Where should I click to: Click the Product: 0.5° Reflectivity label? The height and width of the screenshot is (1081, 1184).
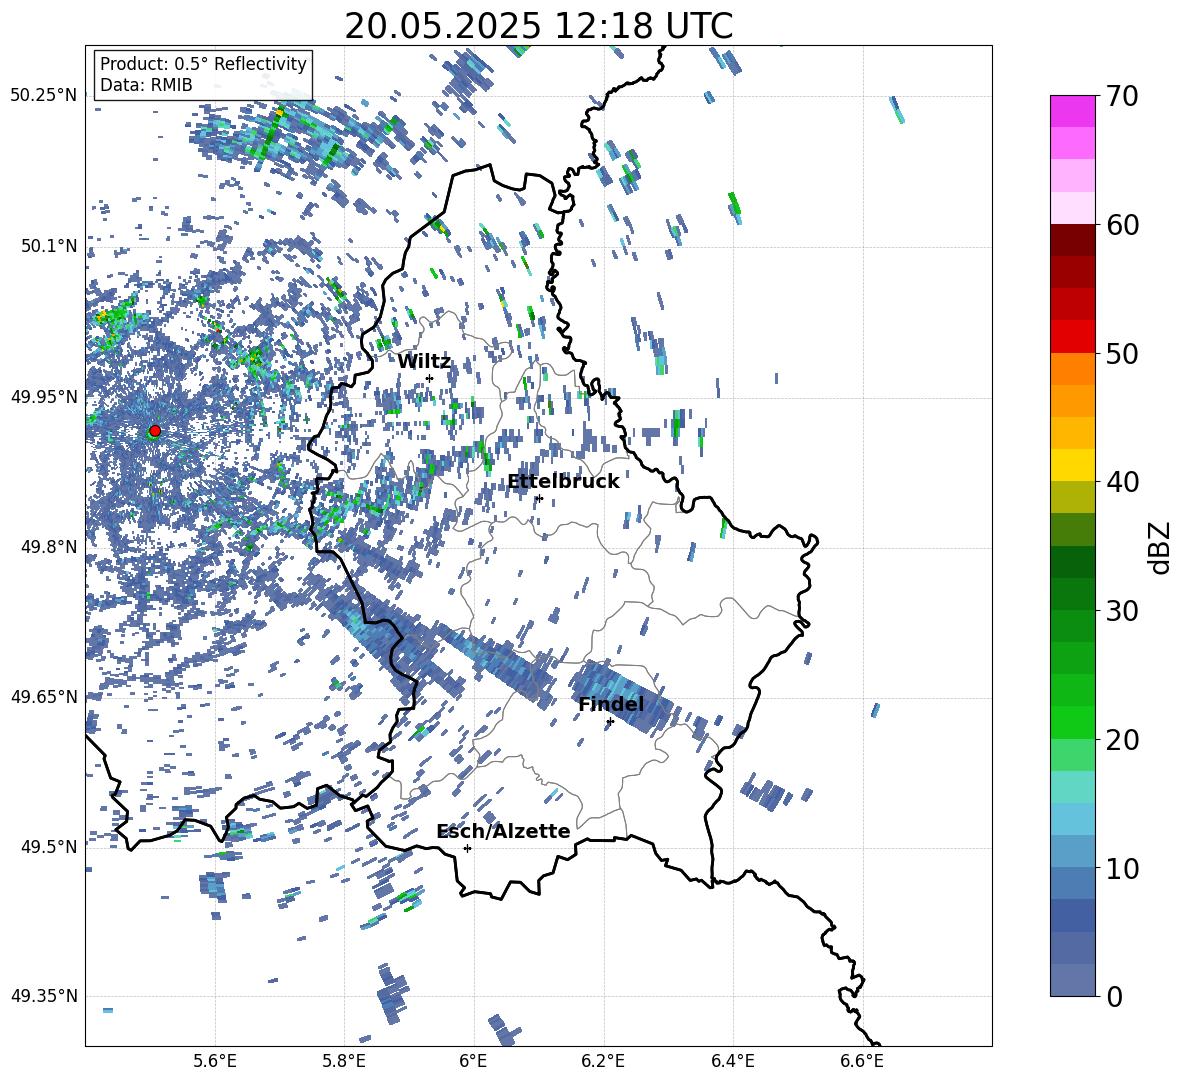point(203,63)
